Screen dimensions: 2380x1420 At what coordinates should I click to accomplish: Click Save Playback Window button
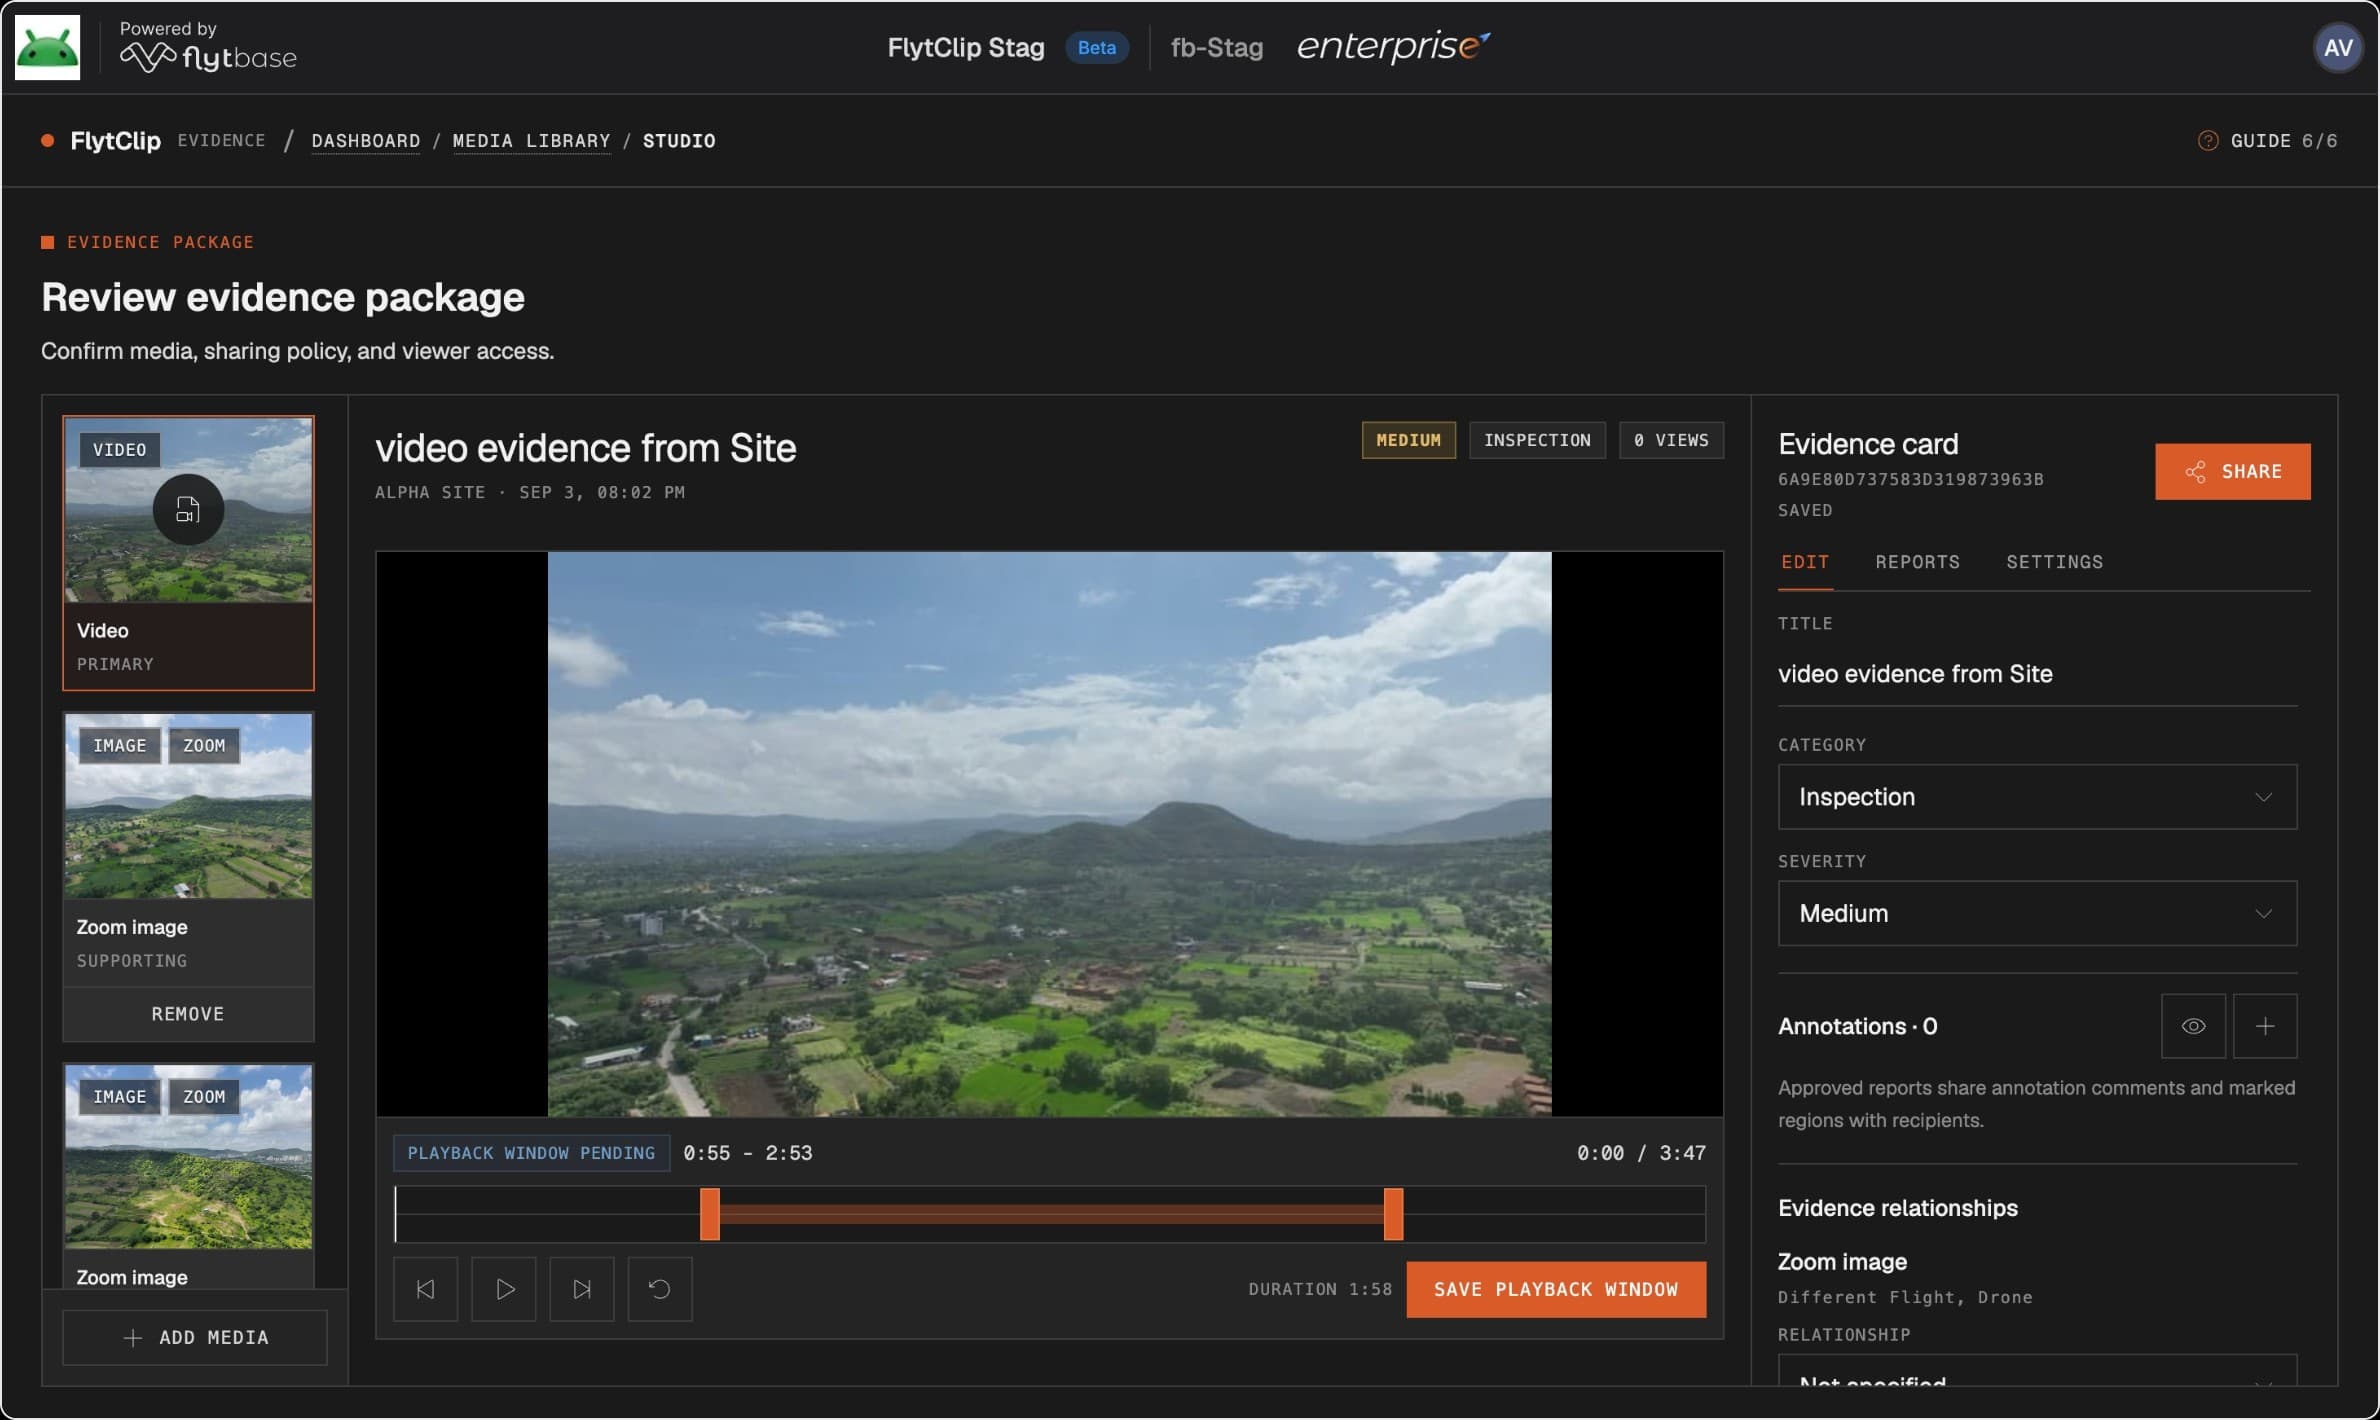1556,1289
